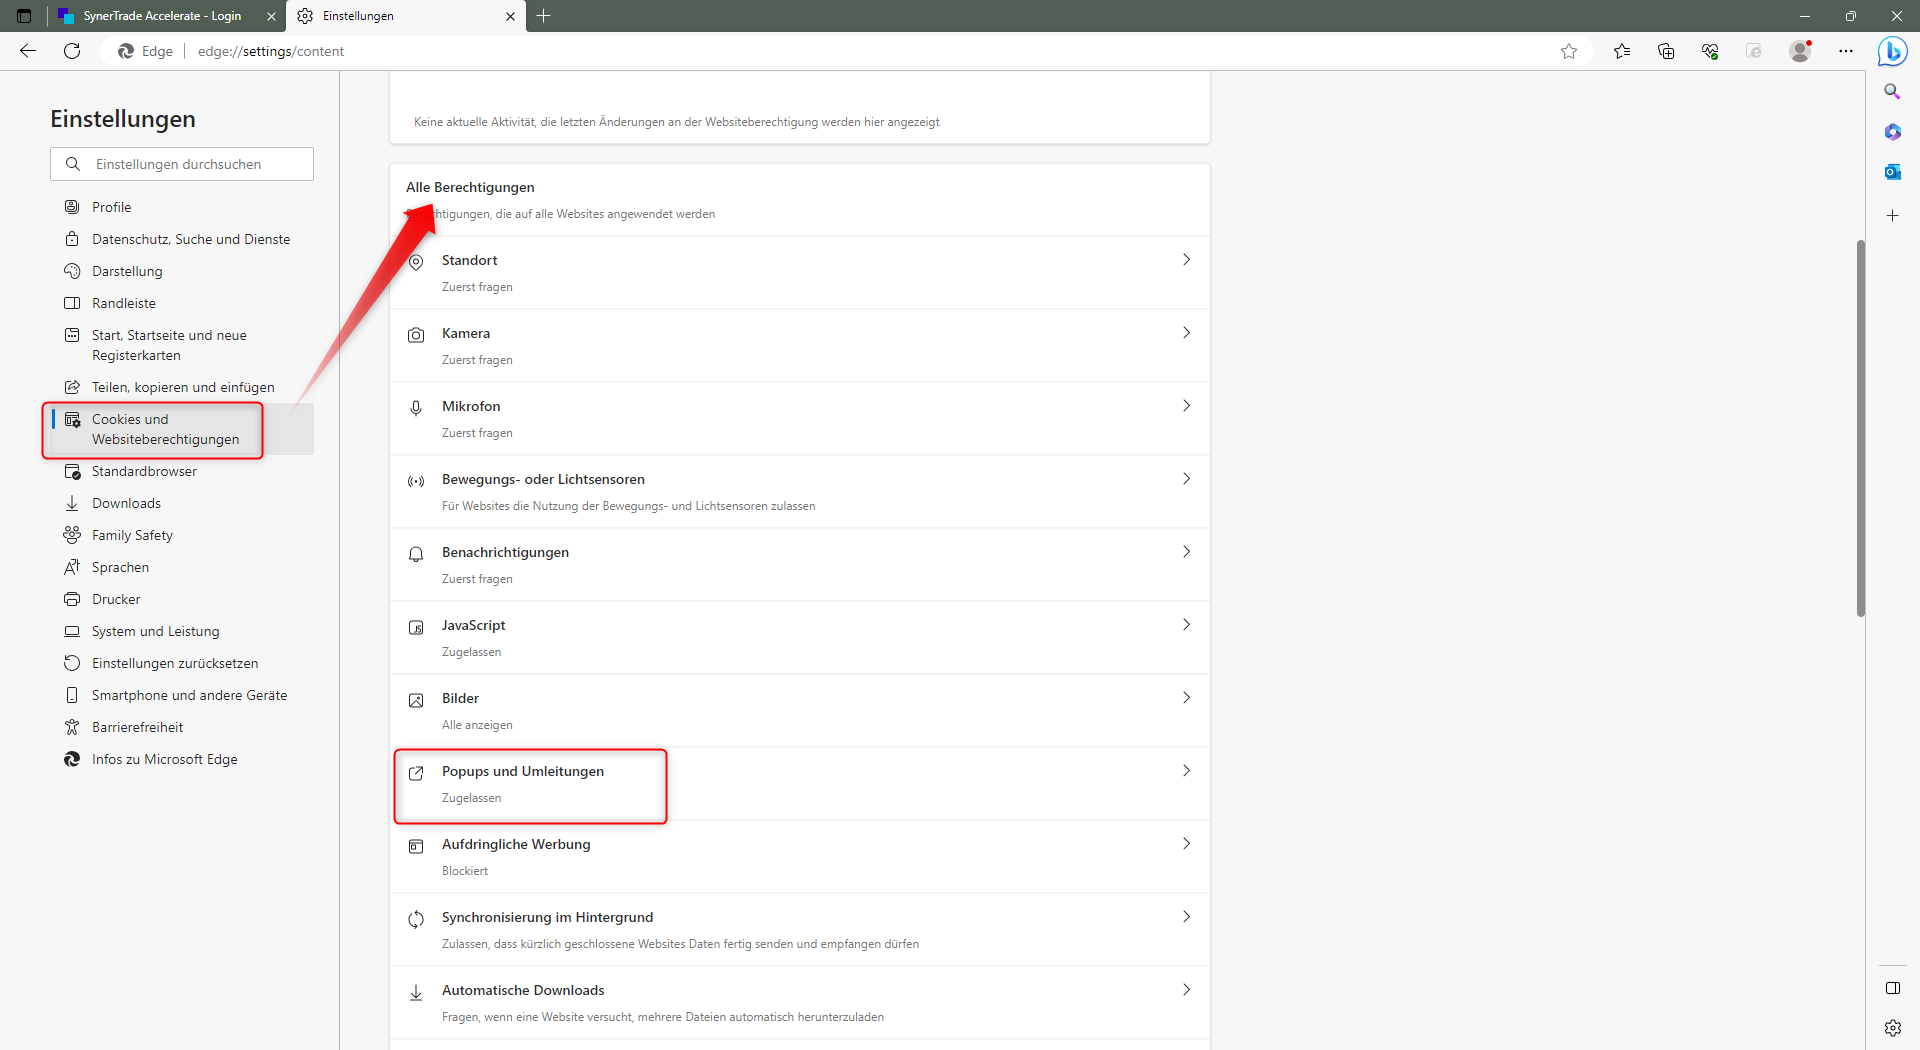Click the Standort location pin icon
The height and width of the screenshot is (1050, 1920).
coord(416,262)
